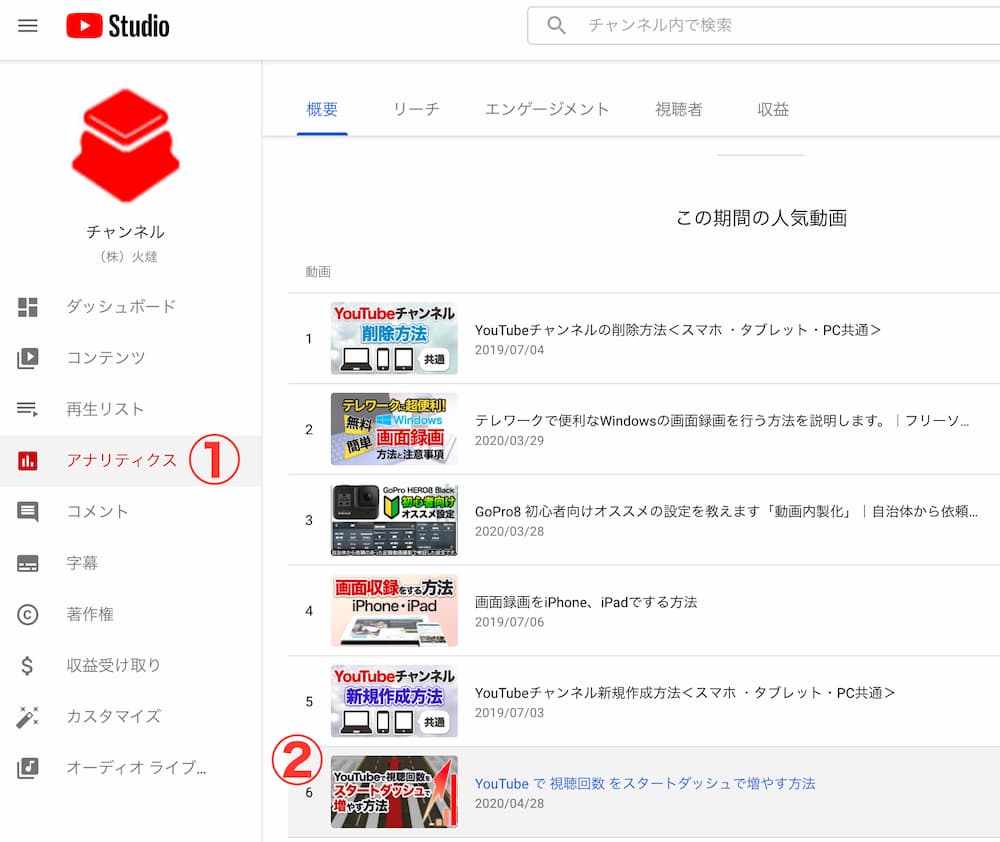Open 再生リスト in the sidebar
Screen dimensions: 1000x842
131,409
